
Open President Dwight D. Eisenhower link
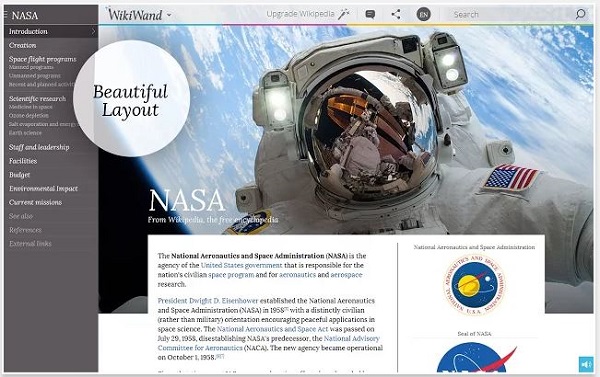(x=208, y=301)
